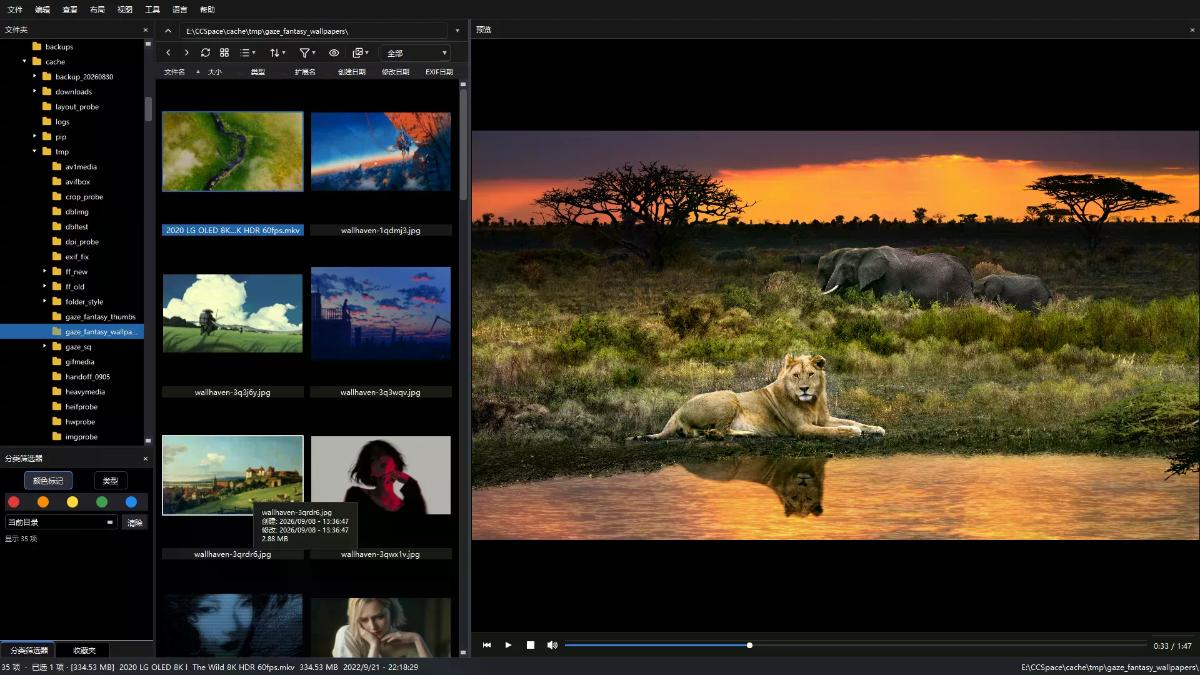Filter by the red color label
The image size is (1200, 675).
pyautogui.click(x=14, y=502)
